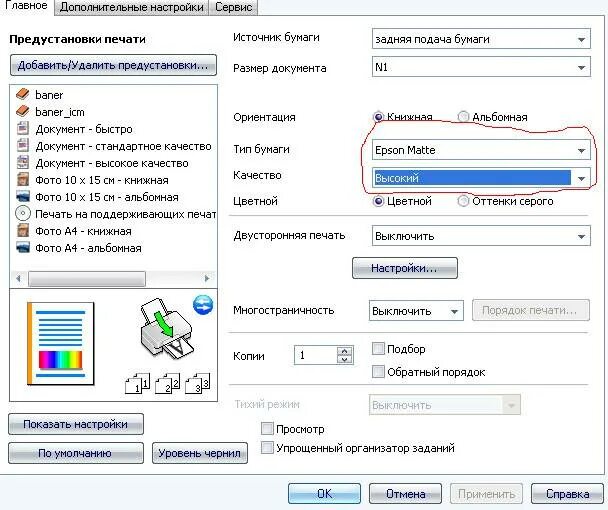Click the preset list scroll-left arrow
608x510 pixels.
click(18, 278)
